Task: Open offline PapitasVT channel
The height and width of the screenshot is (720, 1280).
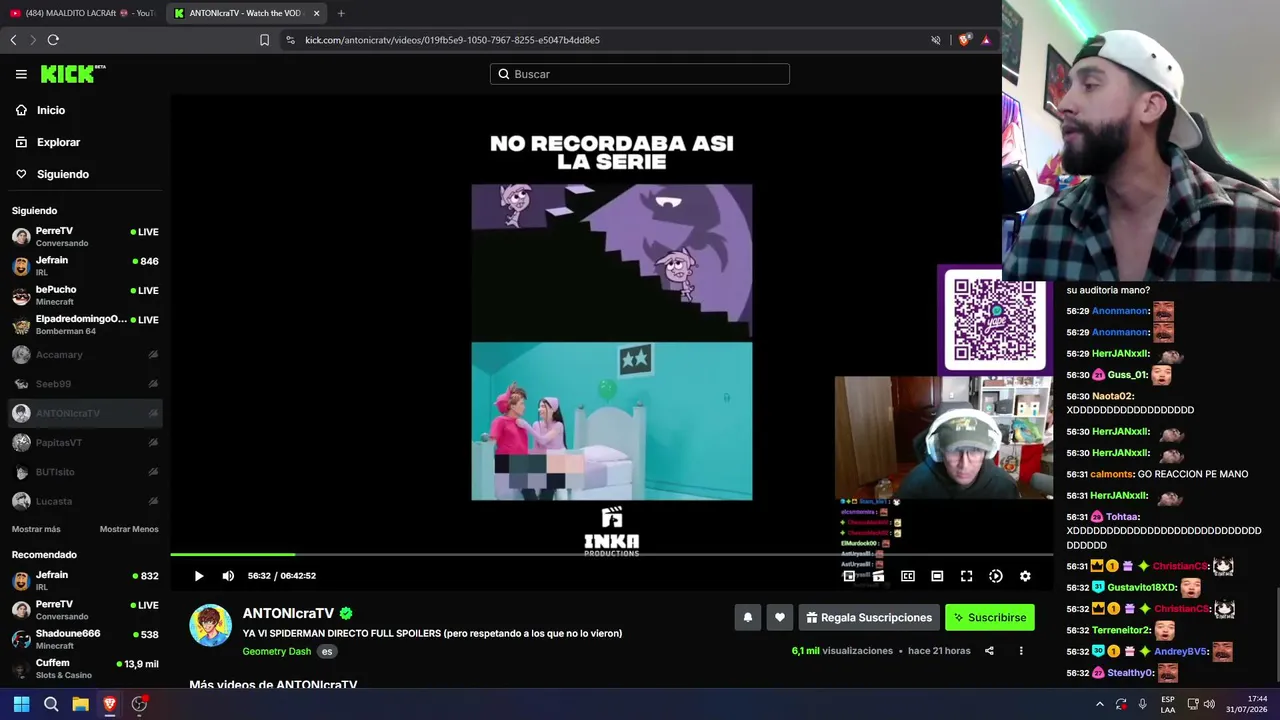Action: pyautogui.click(x=85, y=442)
